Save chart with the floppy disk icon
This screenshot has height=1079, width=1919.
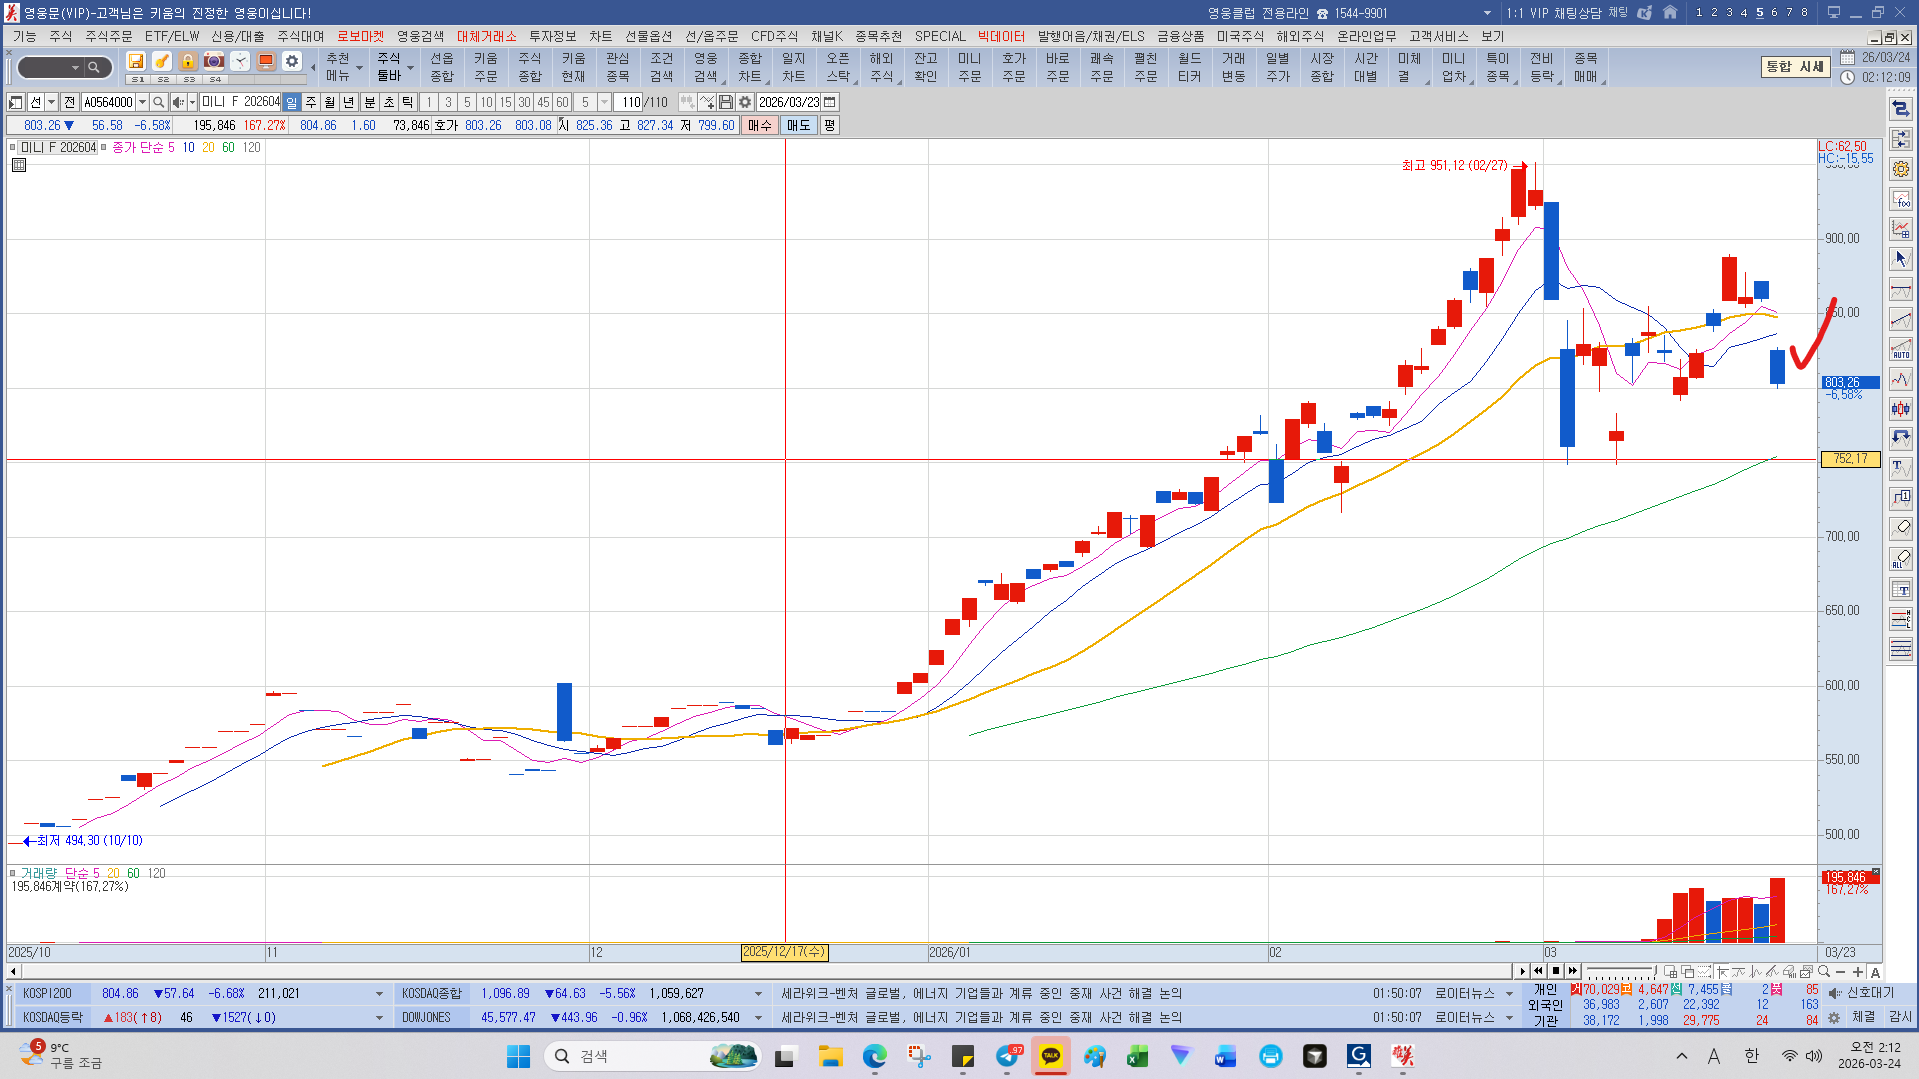point(726,102)
